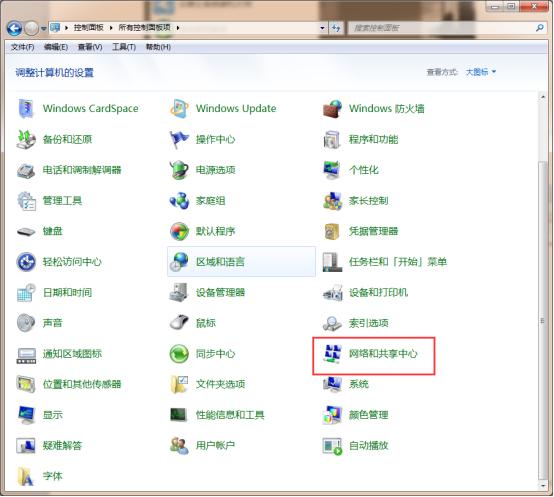Open 工具(T) menu
The height and width of the screenshot is (497, 554).
(124, 47)
